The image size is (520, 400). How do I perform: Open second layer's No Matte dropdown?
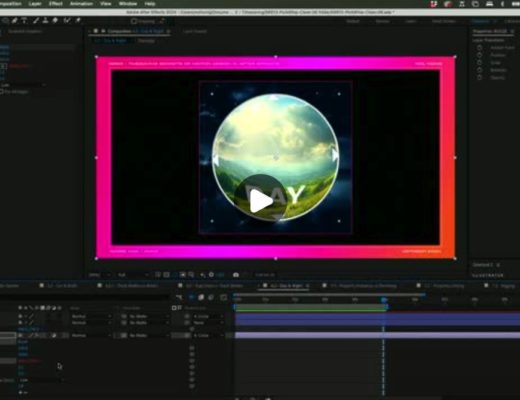[x=149, y=323]
